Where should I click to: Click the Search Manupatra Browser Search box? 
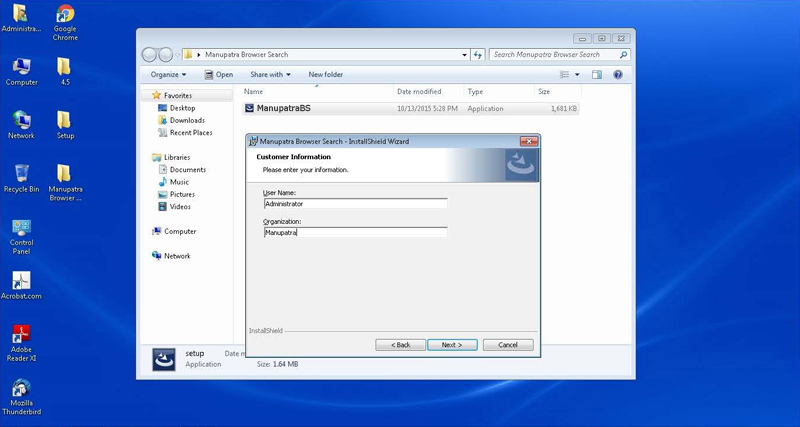point(560,55)
